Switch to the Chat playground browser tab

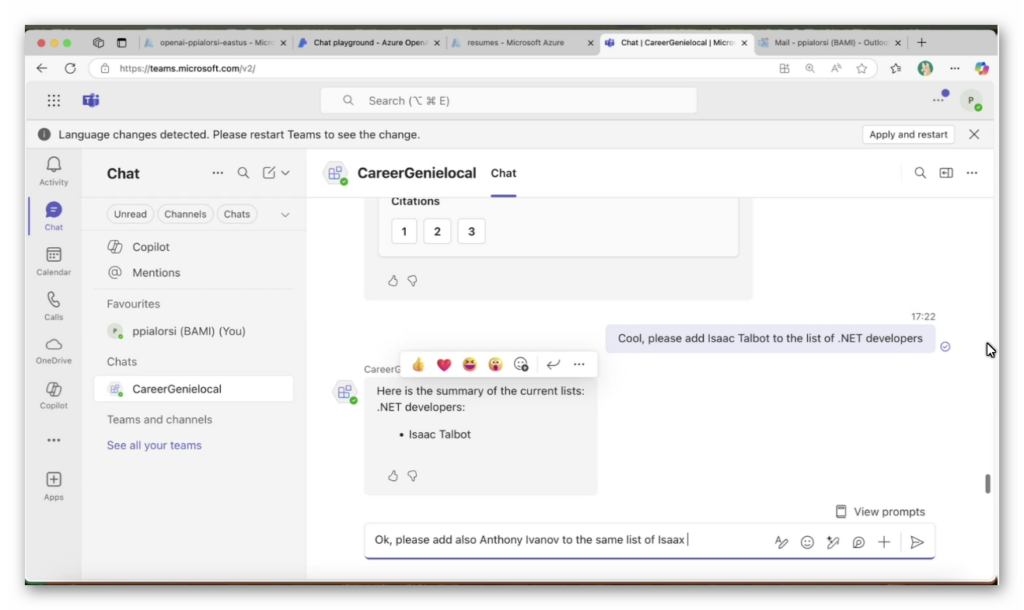[x=369, y=42]
